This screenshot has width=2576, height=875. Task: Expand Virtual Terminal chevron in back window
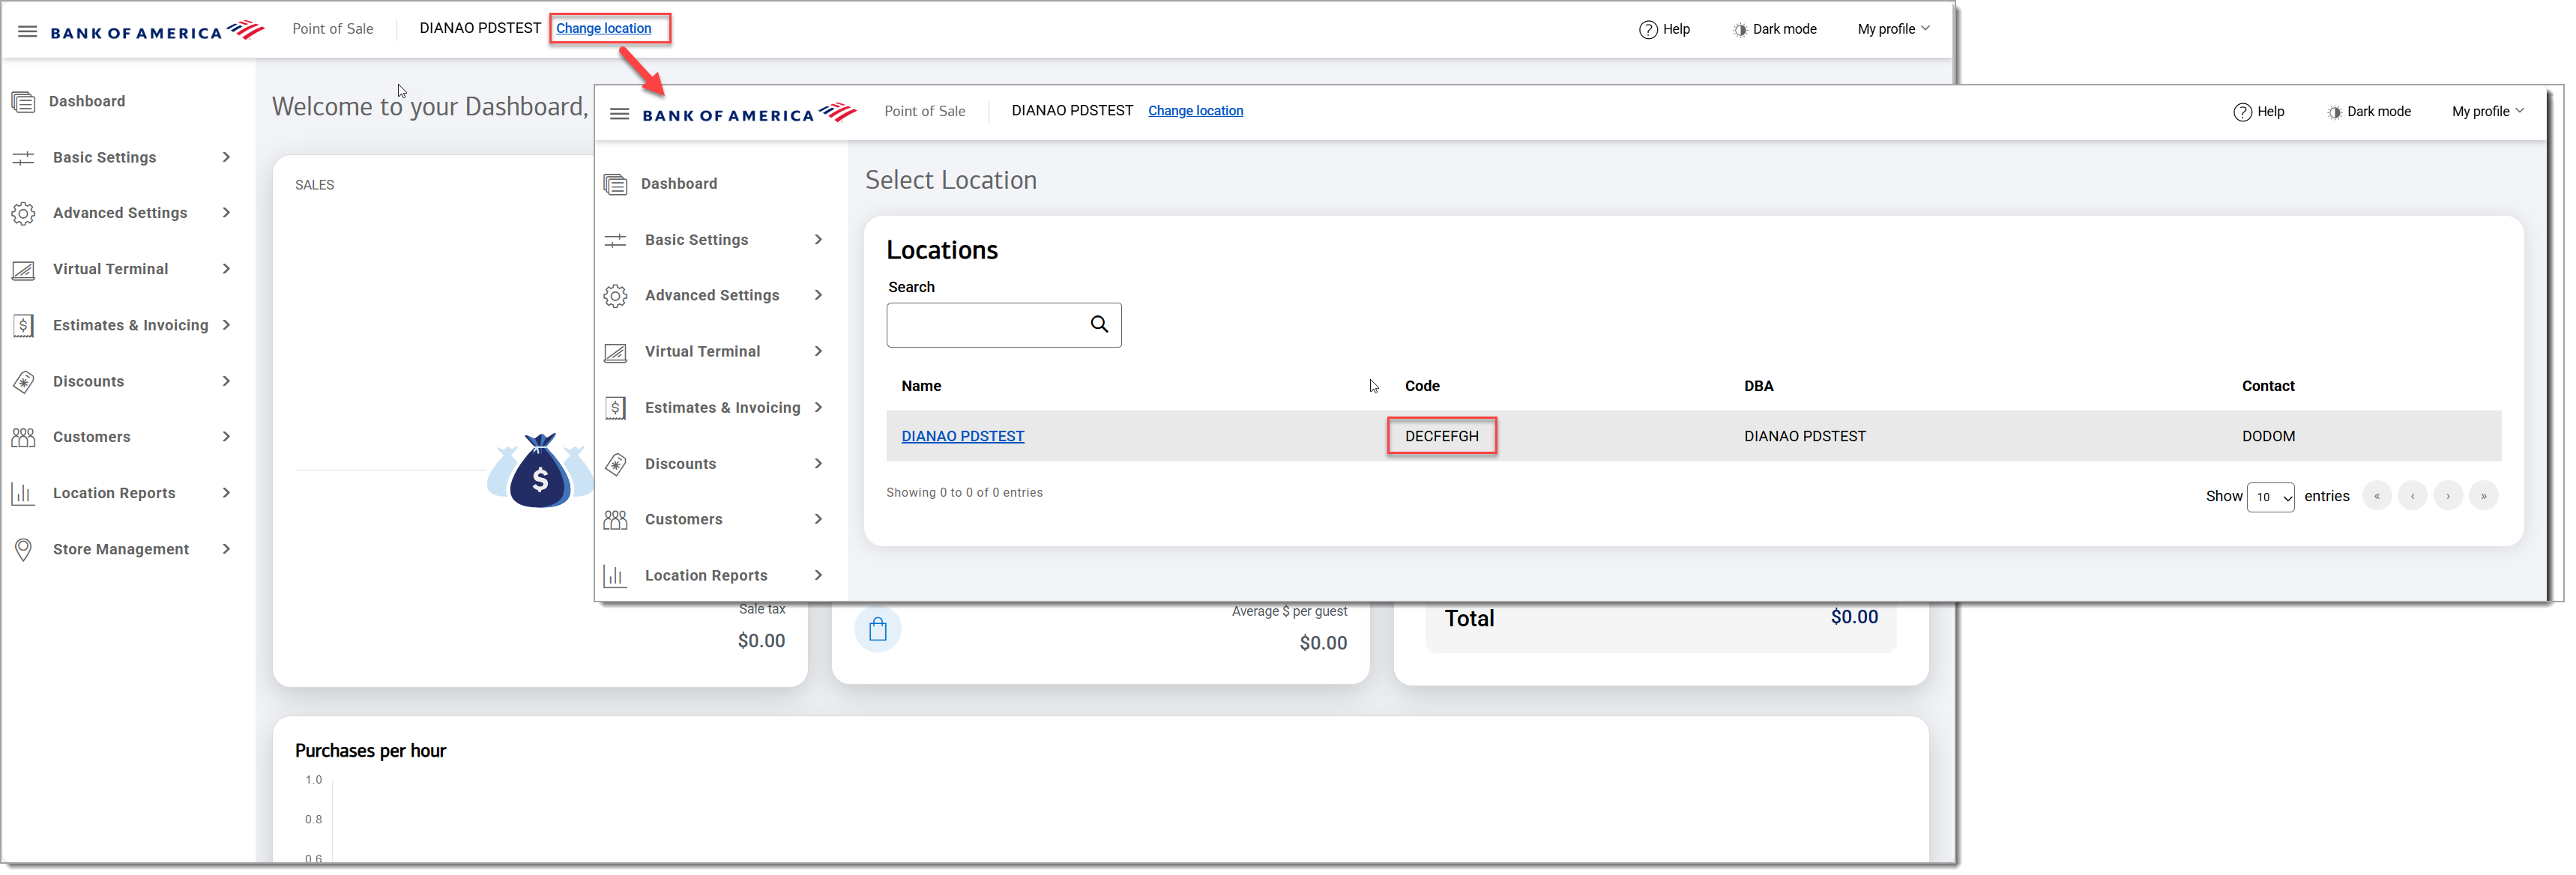click(227, 269)
